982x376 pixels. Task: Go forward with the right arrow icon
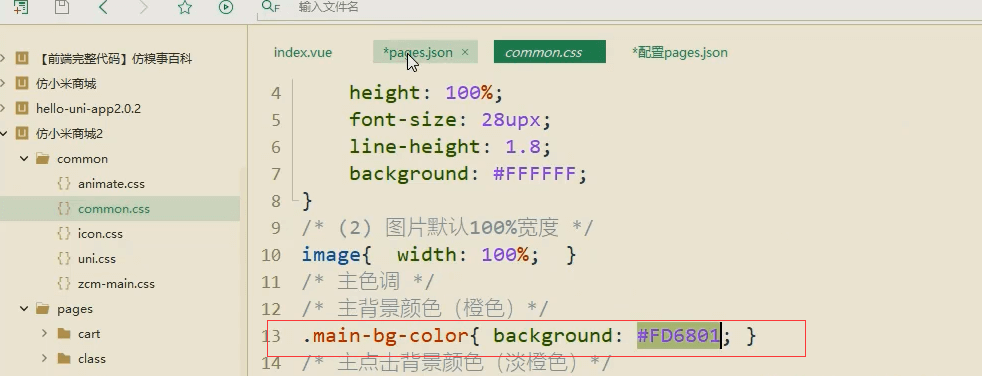click(144, 7)
